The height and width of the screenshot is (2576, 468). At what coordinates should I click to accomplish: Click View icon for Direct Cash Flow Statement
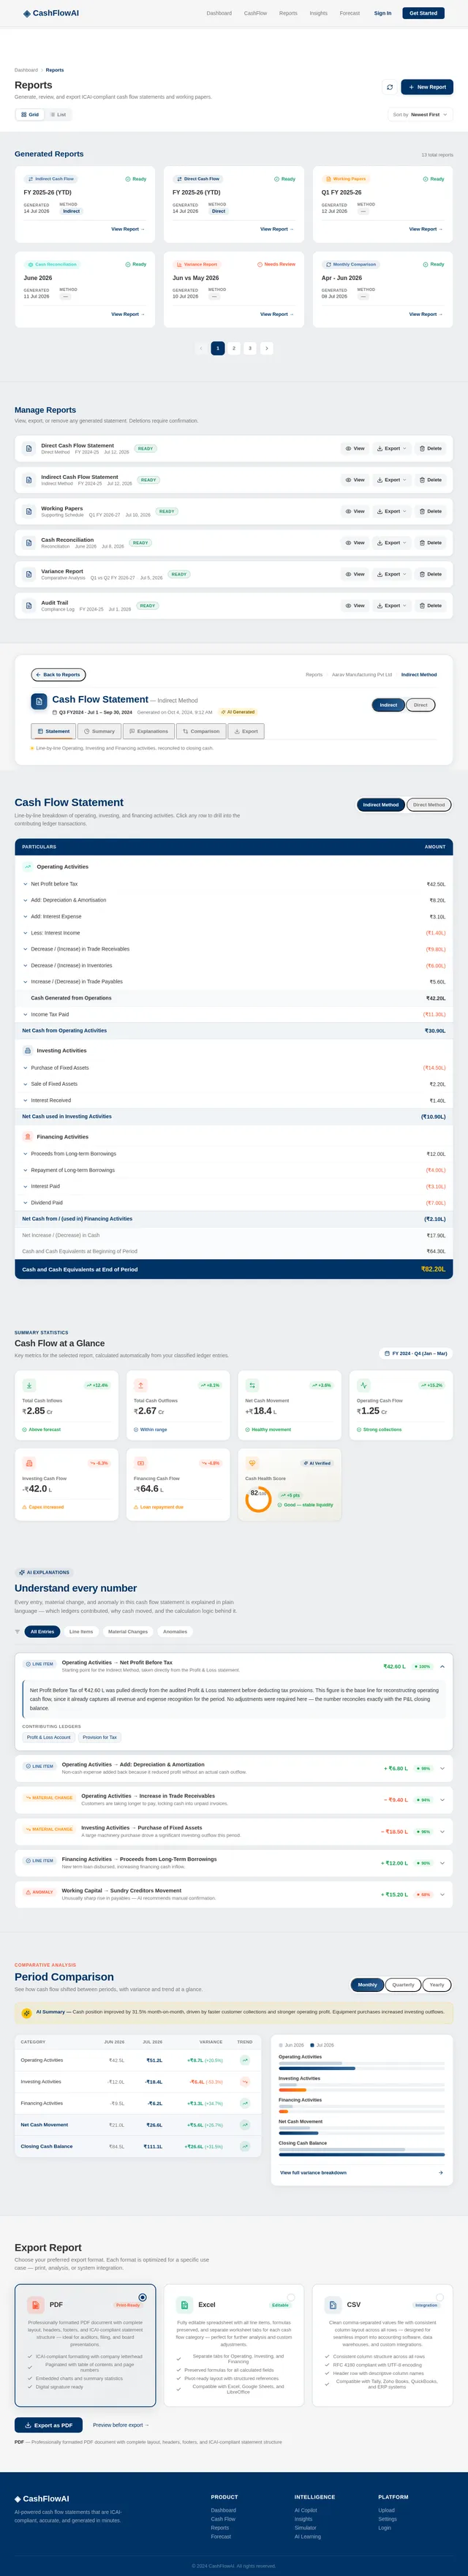pyautogui.click(x=355, y=449)
